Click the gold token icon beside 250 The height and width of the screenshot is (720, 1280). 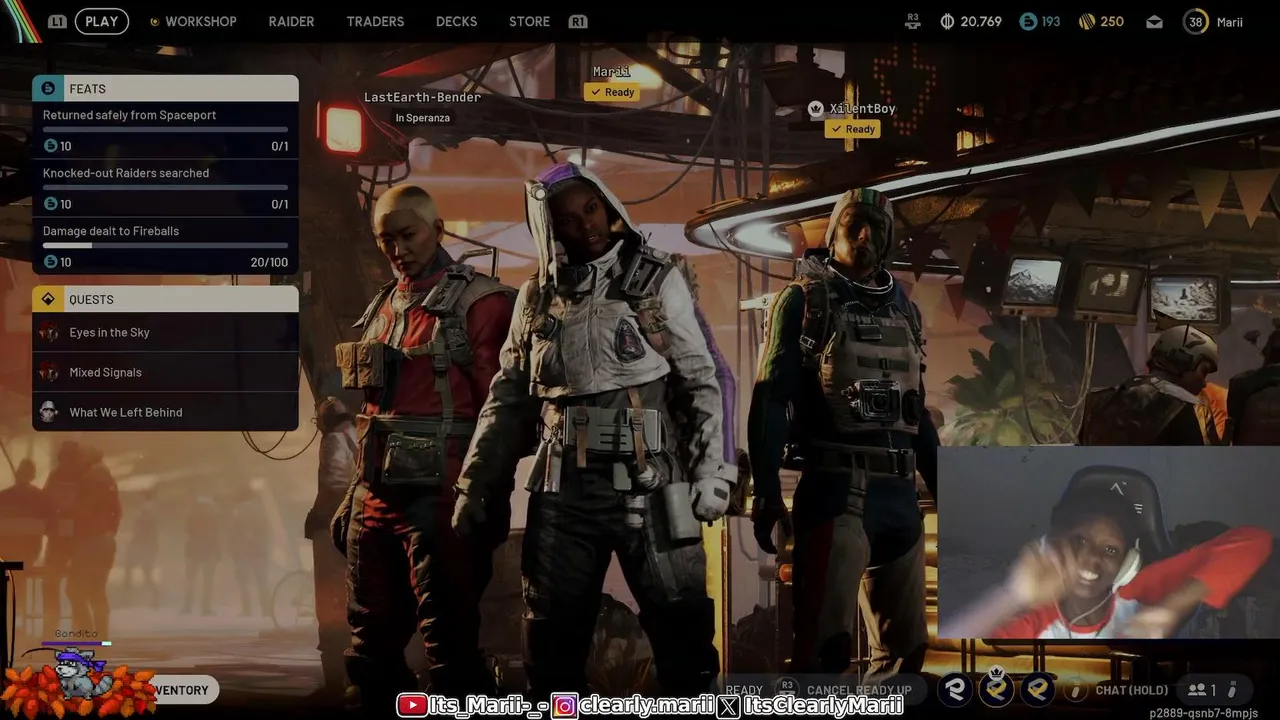(x=1087, y=21)
